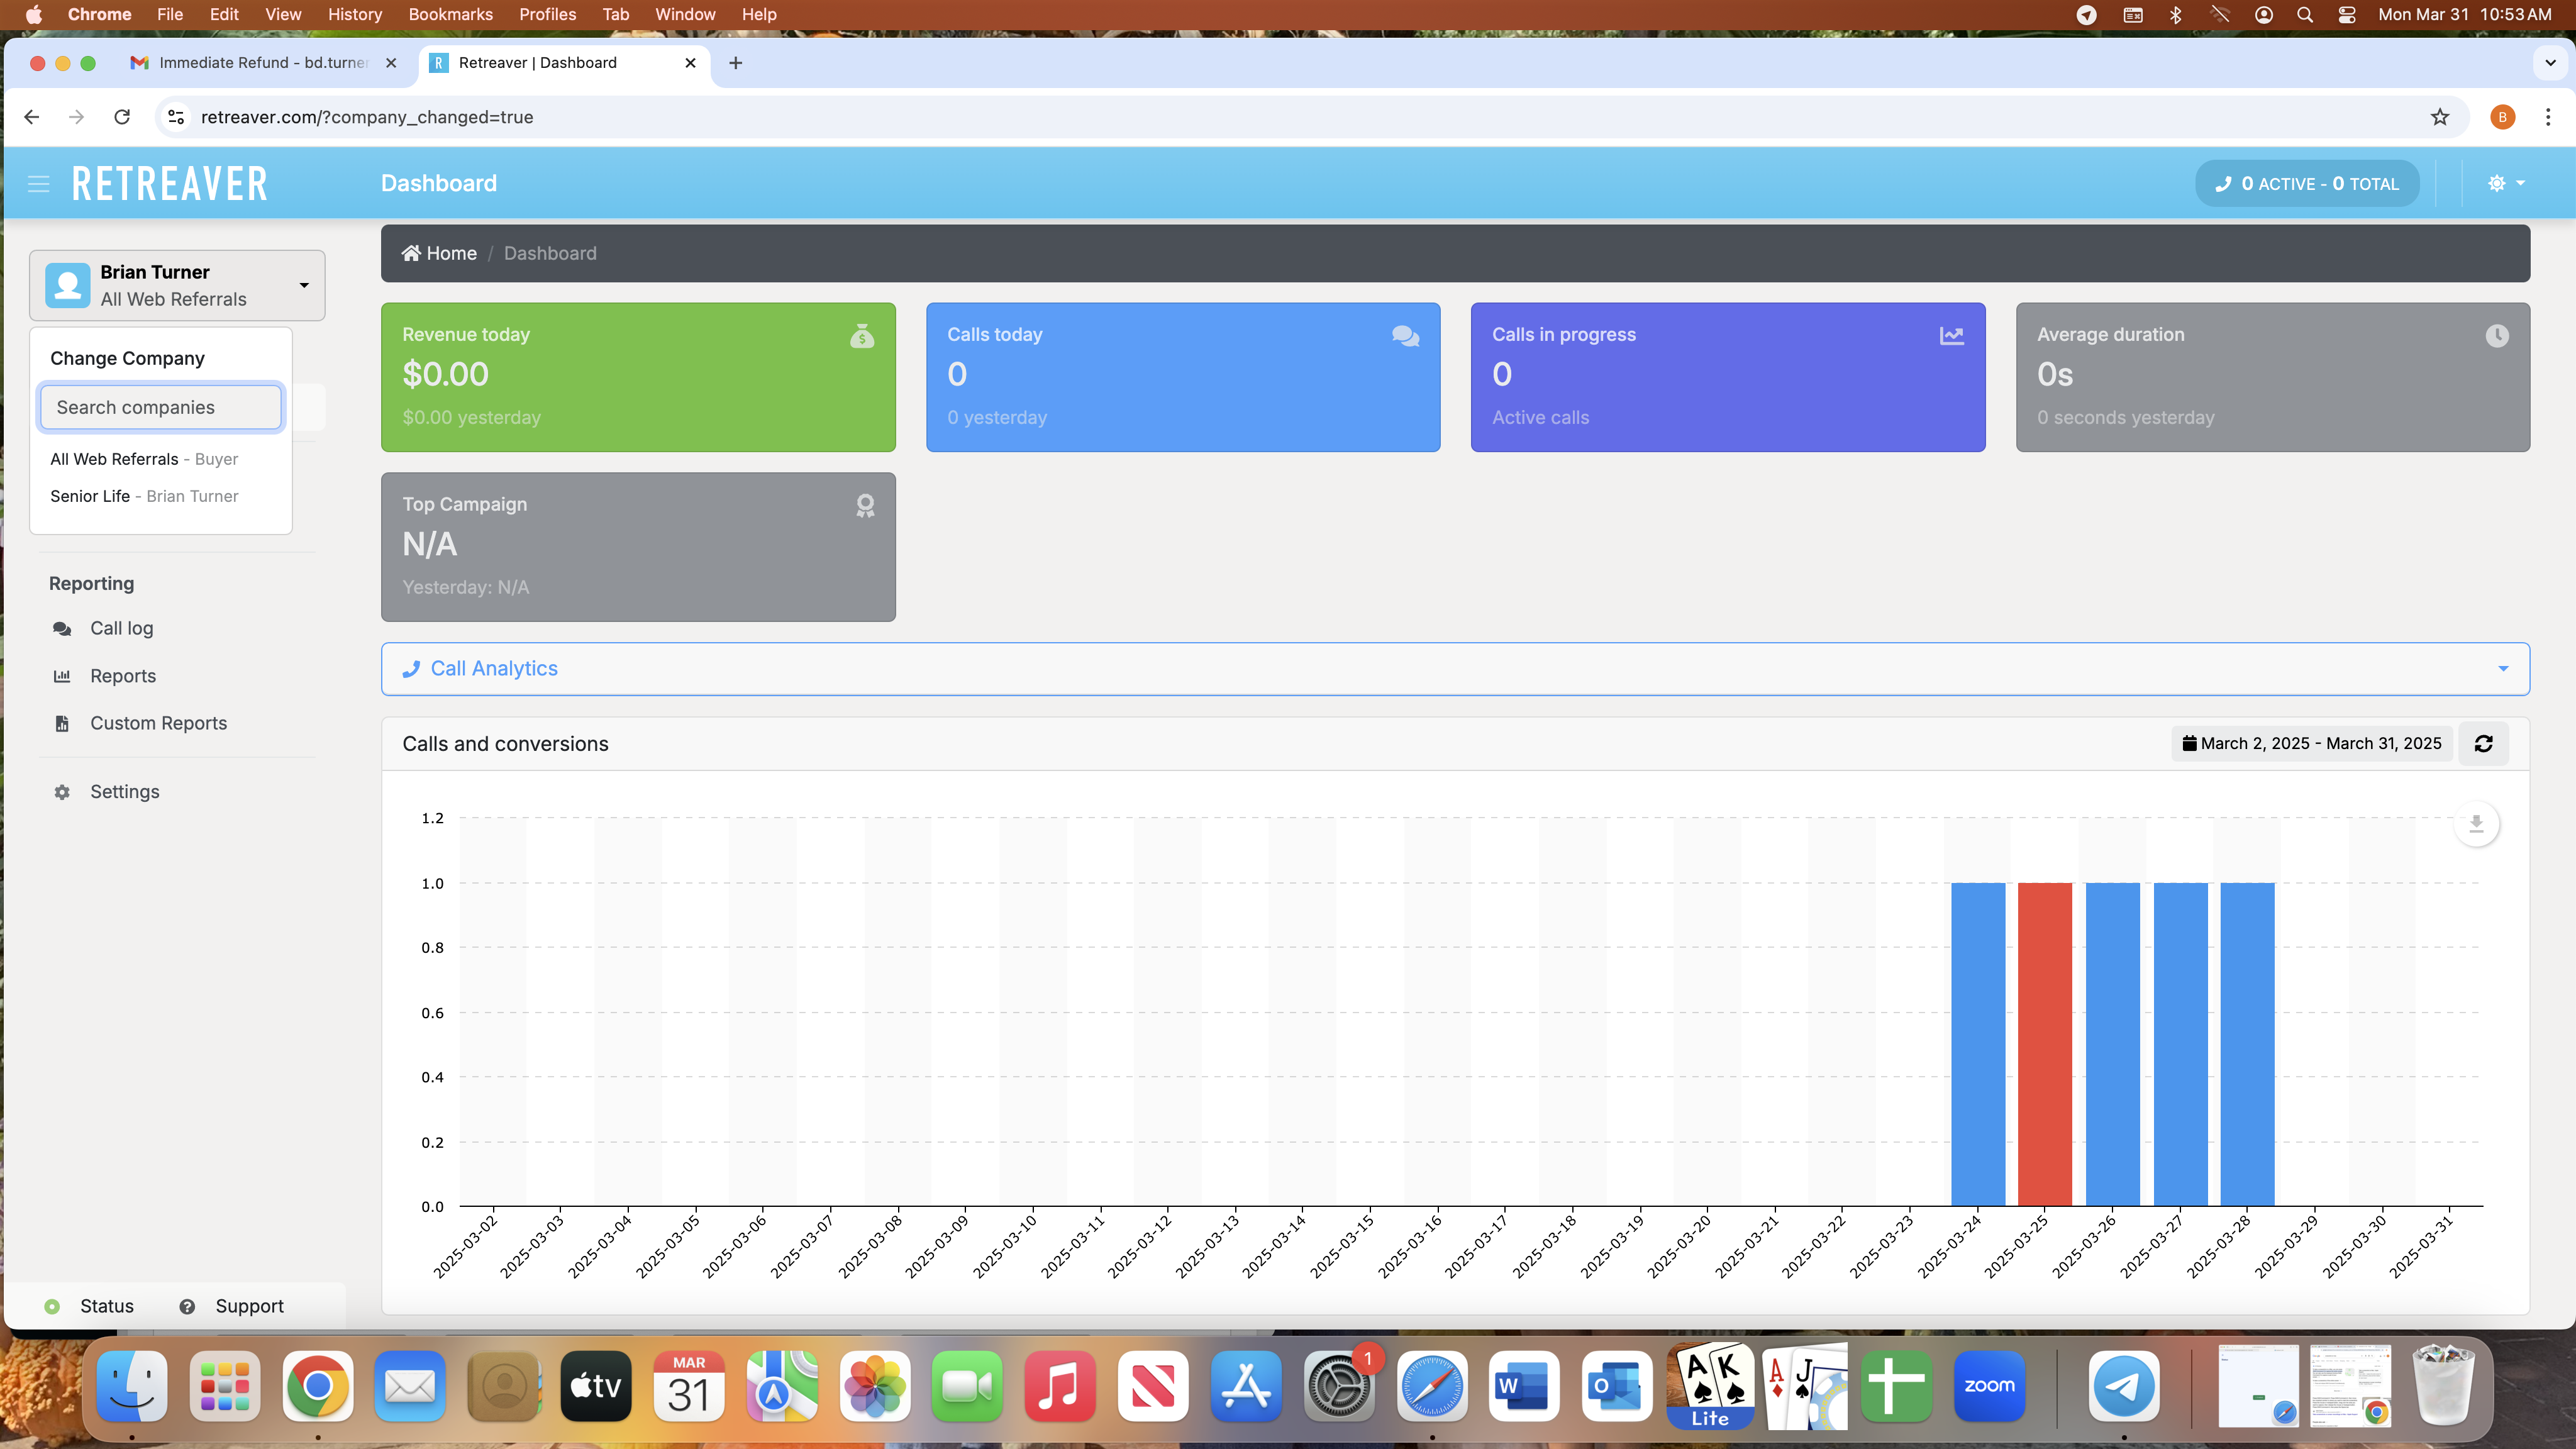Viewport: 2576px width, 1449px height.
Task: Toggle the hamburger sidebar menu icon
Action: [x=38, y=184]
